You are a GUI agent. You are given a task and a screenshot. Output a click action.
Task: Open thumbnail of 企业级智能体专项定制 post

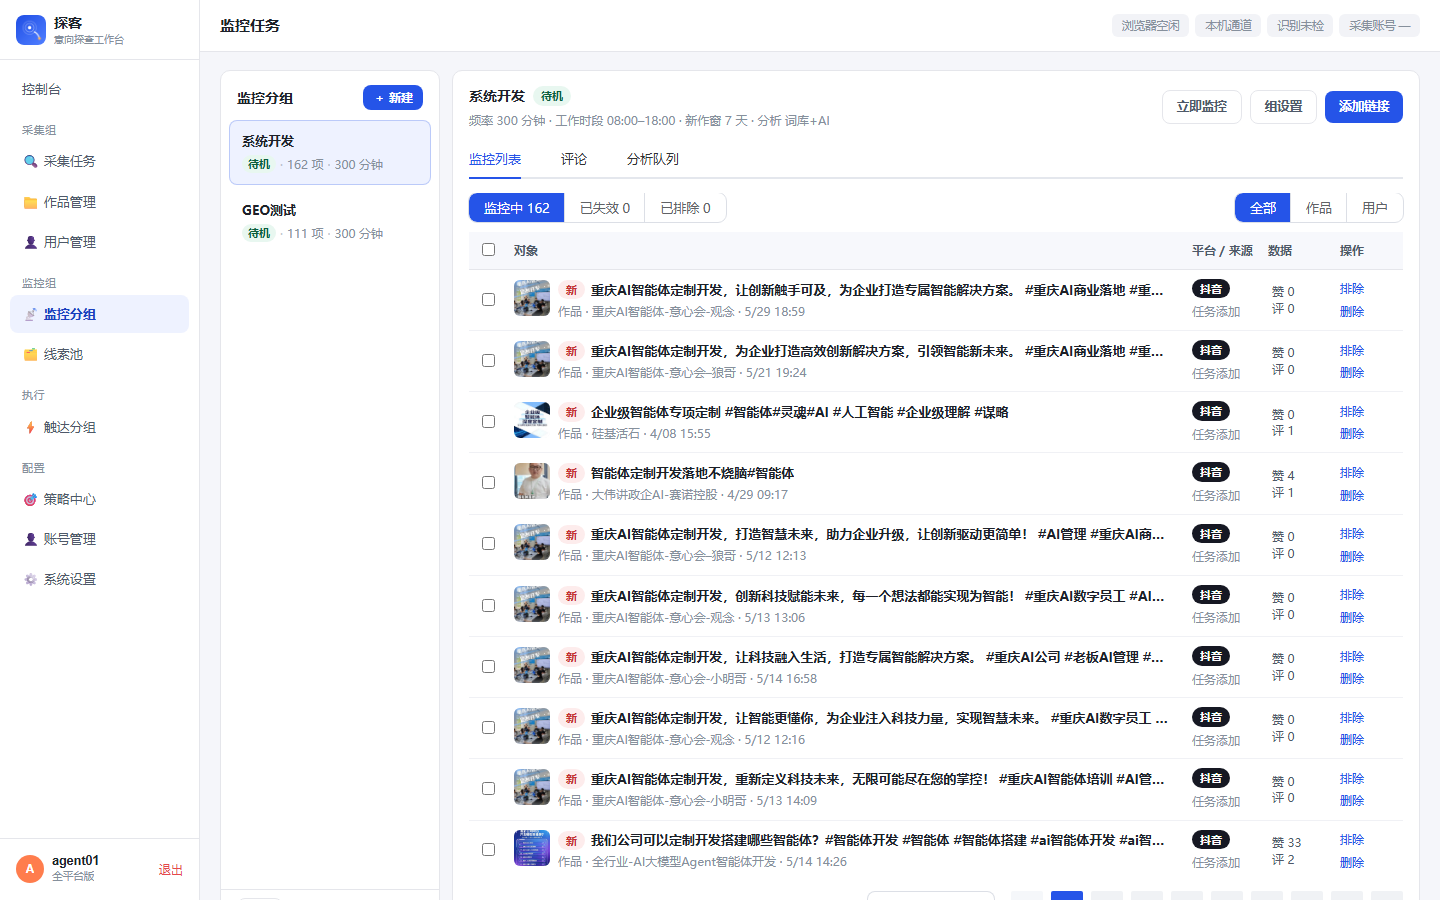point(532,421)
